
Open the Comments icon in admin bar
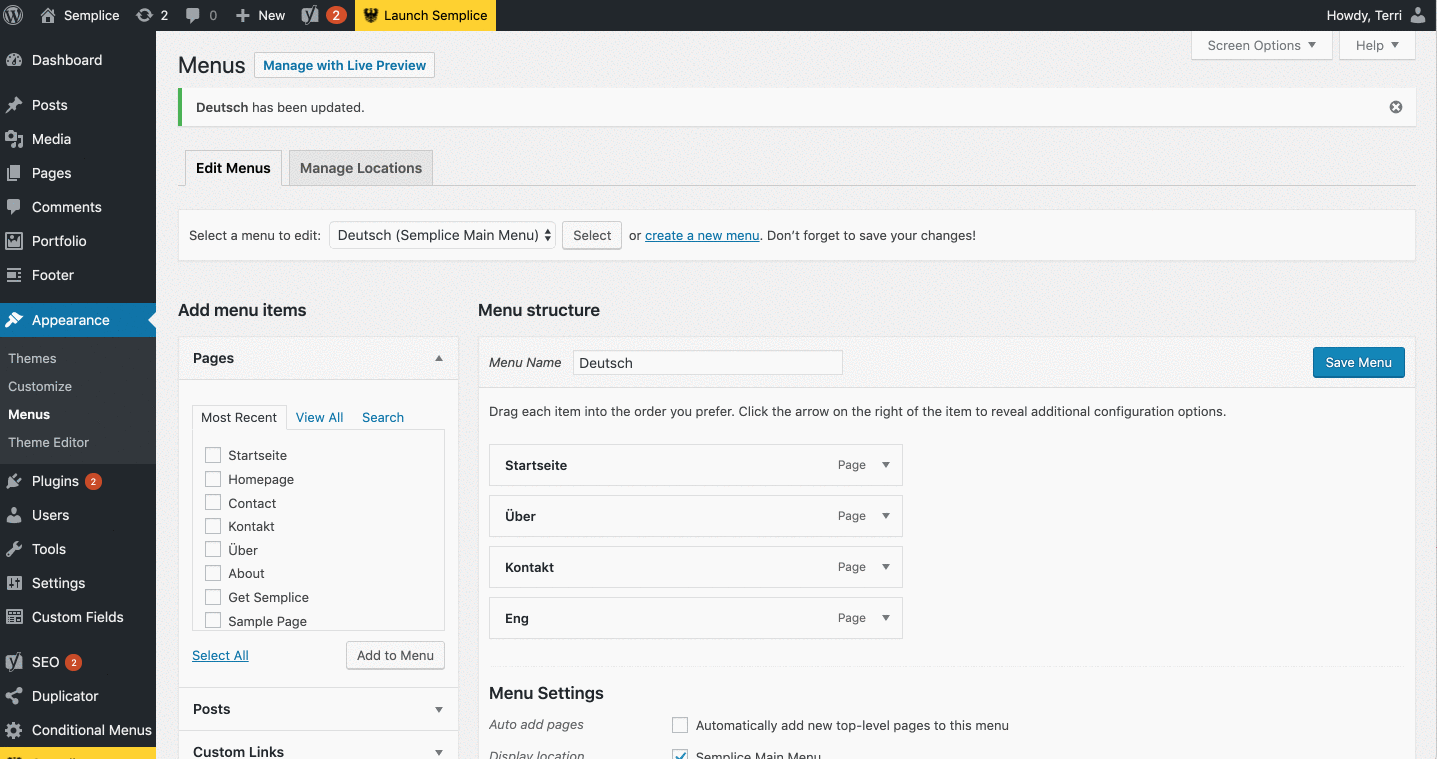click(195, 15)
